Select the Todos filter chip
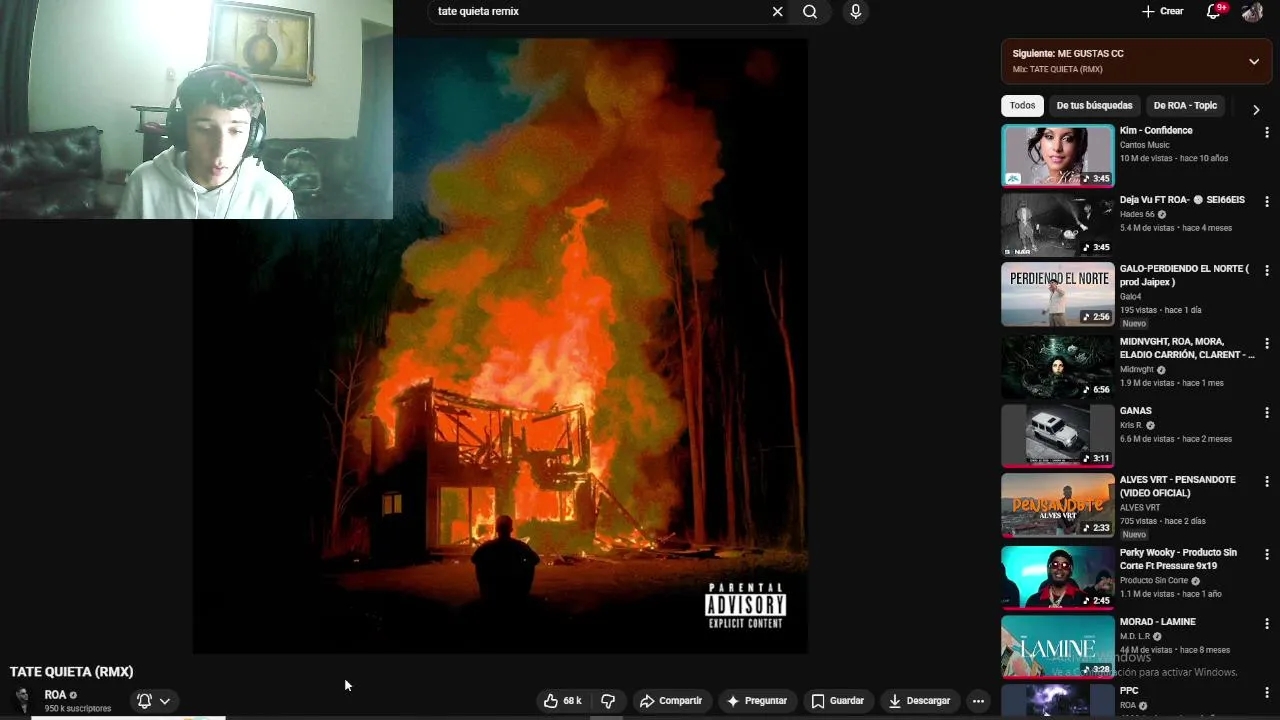 [1022, 106]
